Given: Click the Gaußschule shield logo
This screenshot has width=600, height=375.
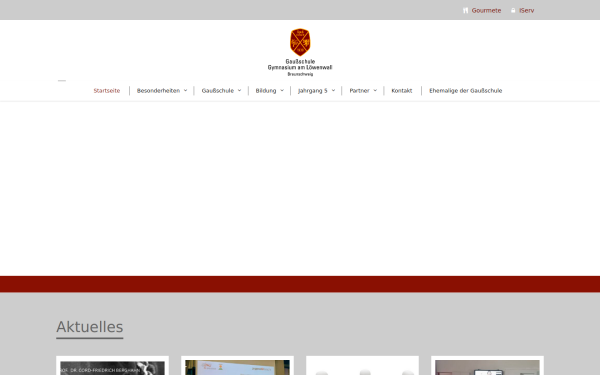Looking at the screenshot, I should tap(300, 42).
